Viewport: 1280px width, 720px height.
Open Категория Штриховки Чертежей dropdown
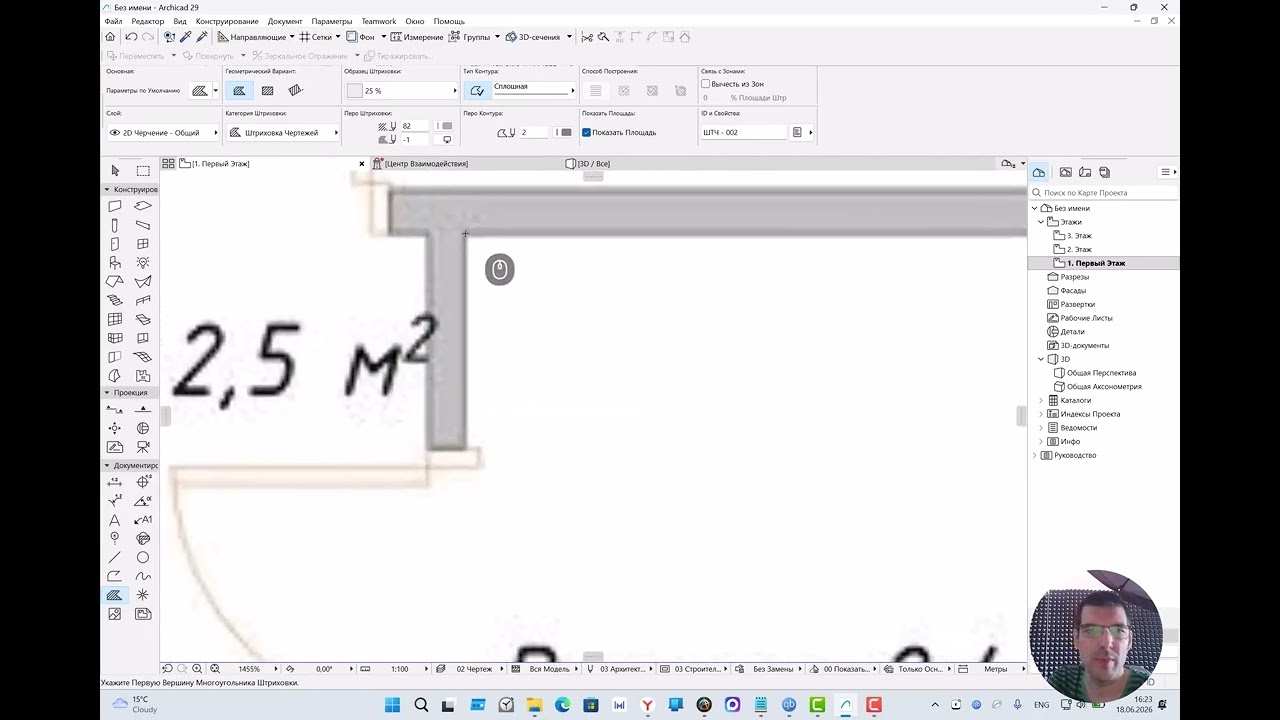pos(283,132)
